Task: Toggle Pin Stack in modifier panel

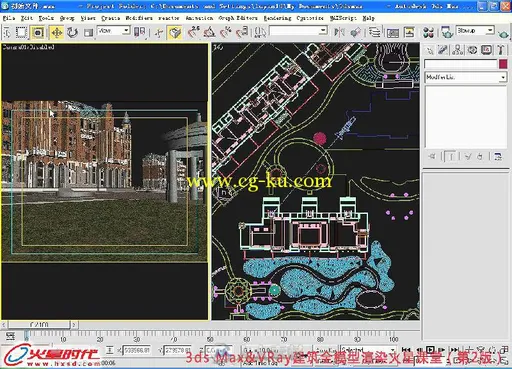Action: (x=432, y=156)
